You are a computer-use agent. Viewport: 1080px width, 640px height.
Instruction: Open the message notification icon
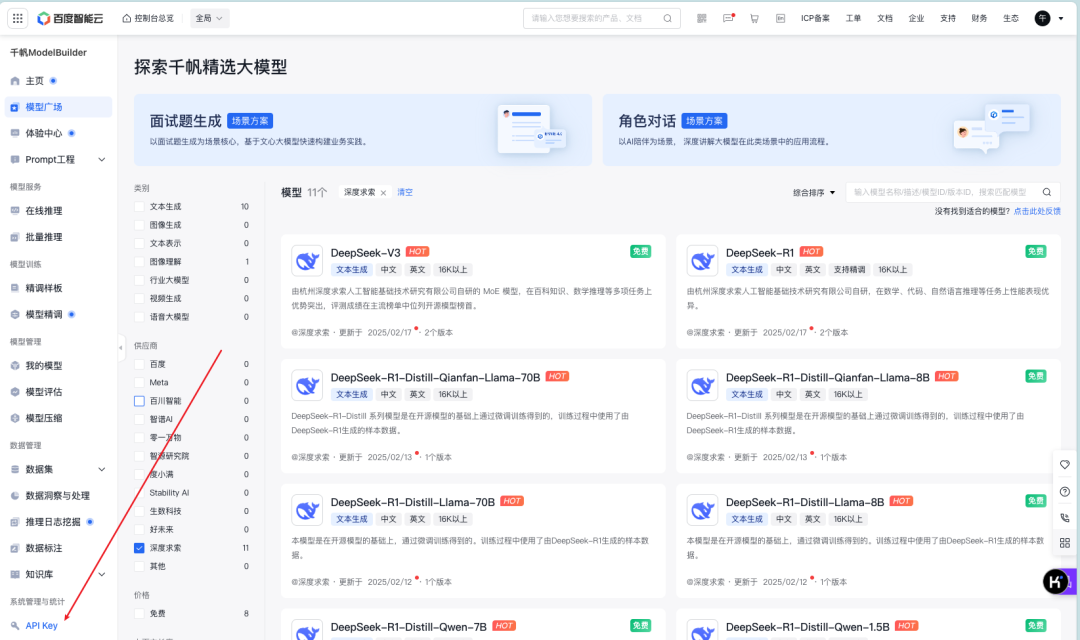click(x=728, y=19)
